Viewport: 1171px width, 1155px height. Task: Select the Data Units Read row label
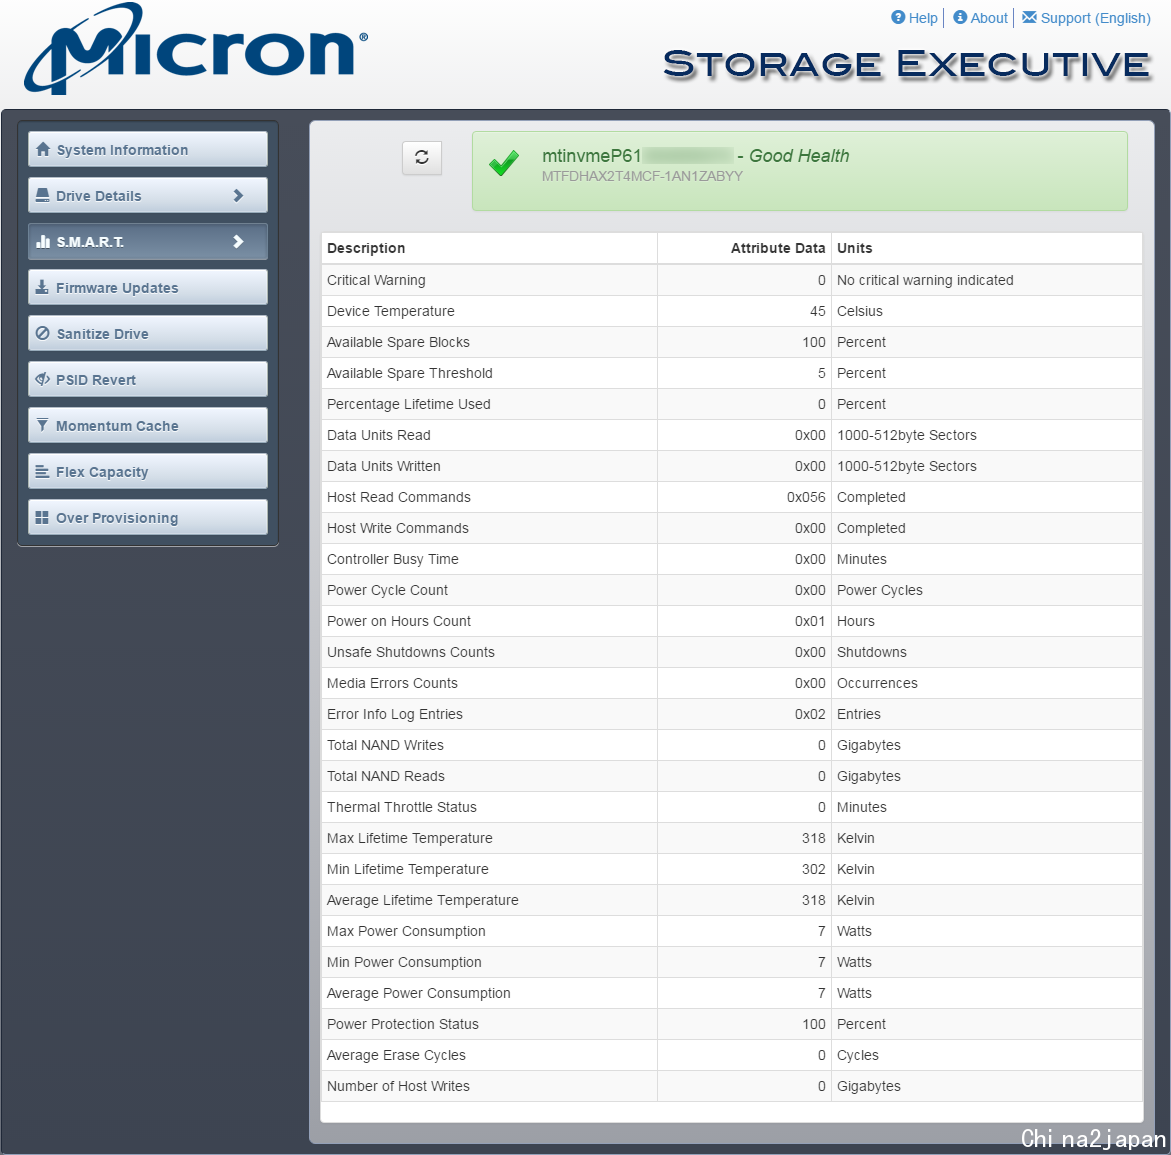point(379,435)
